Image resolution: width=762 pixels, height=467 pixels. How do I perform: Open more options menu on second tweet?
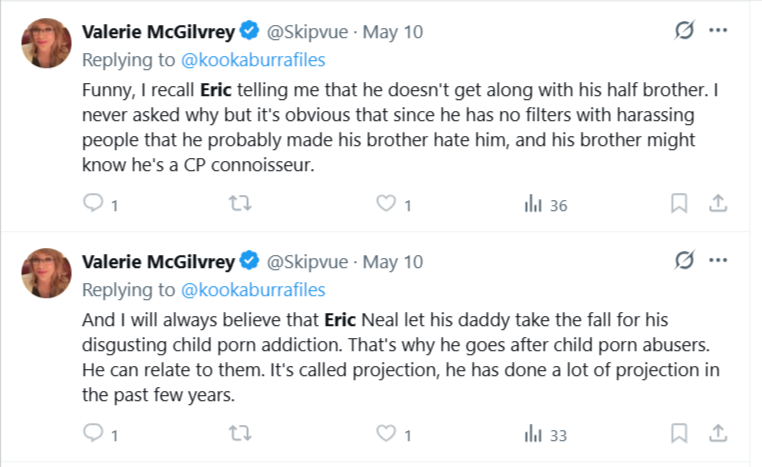[x=718, y=261]
